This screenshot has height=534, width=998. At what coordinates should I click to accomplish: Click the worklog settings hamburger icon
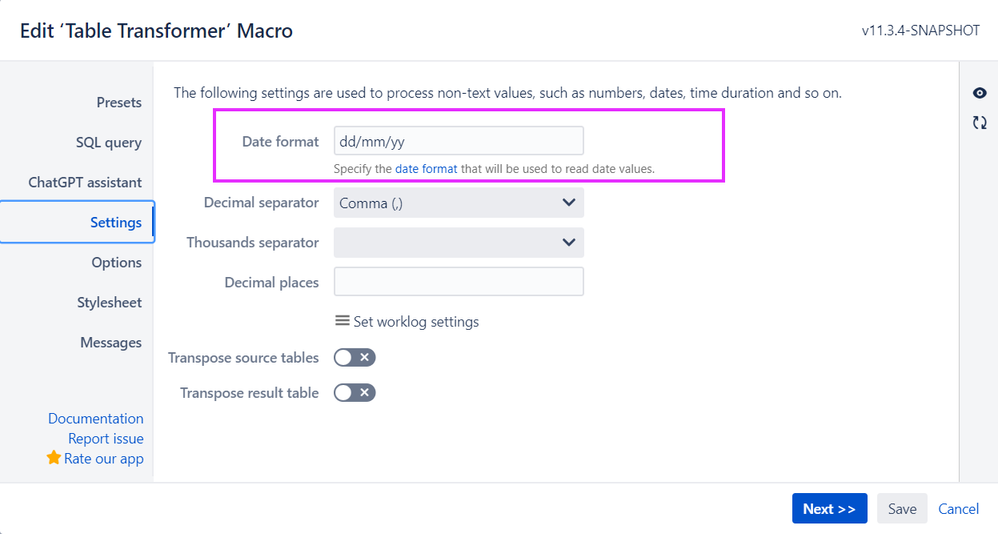tap(342, 321)
